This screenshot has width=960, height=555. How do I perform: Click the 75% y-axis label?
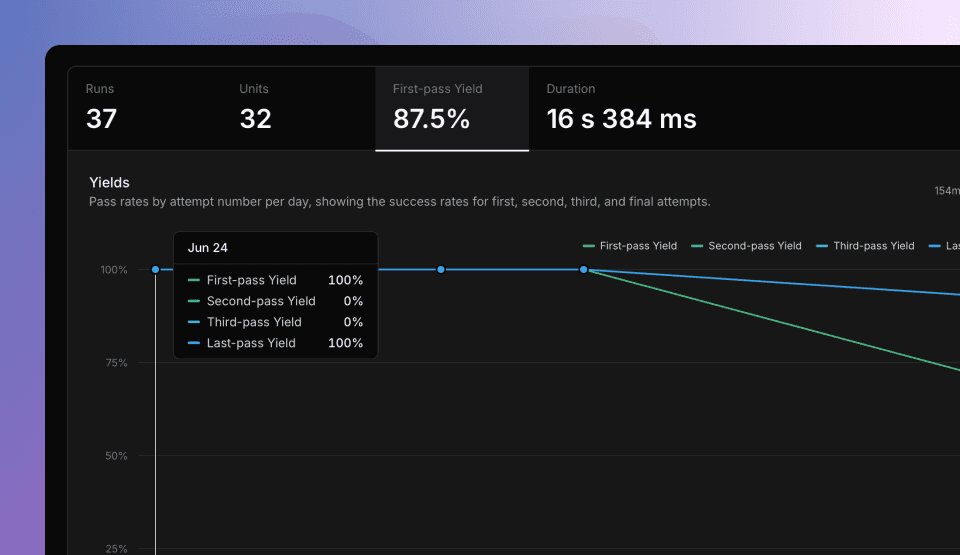pos(113,363)
